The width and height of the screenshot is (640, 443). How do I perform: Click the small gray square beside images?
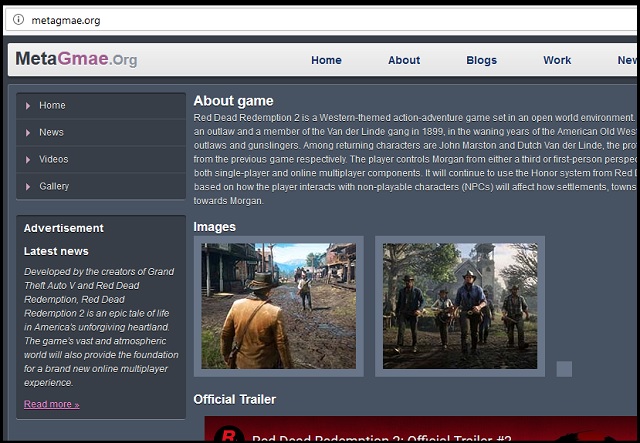tap(564, 369)
